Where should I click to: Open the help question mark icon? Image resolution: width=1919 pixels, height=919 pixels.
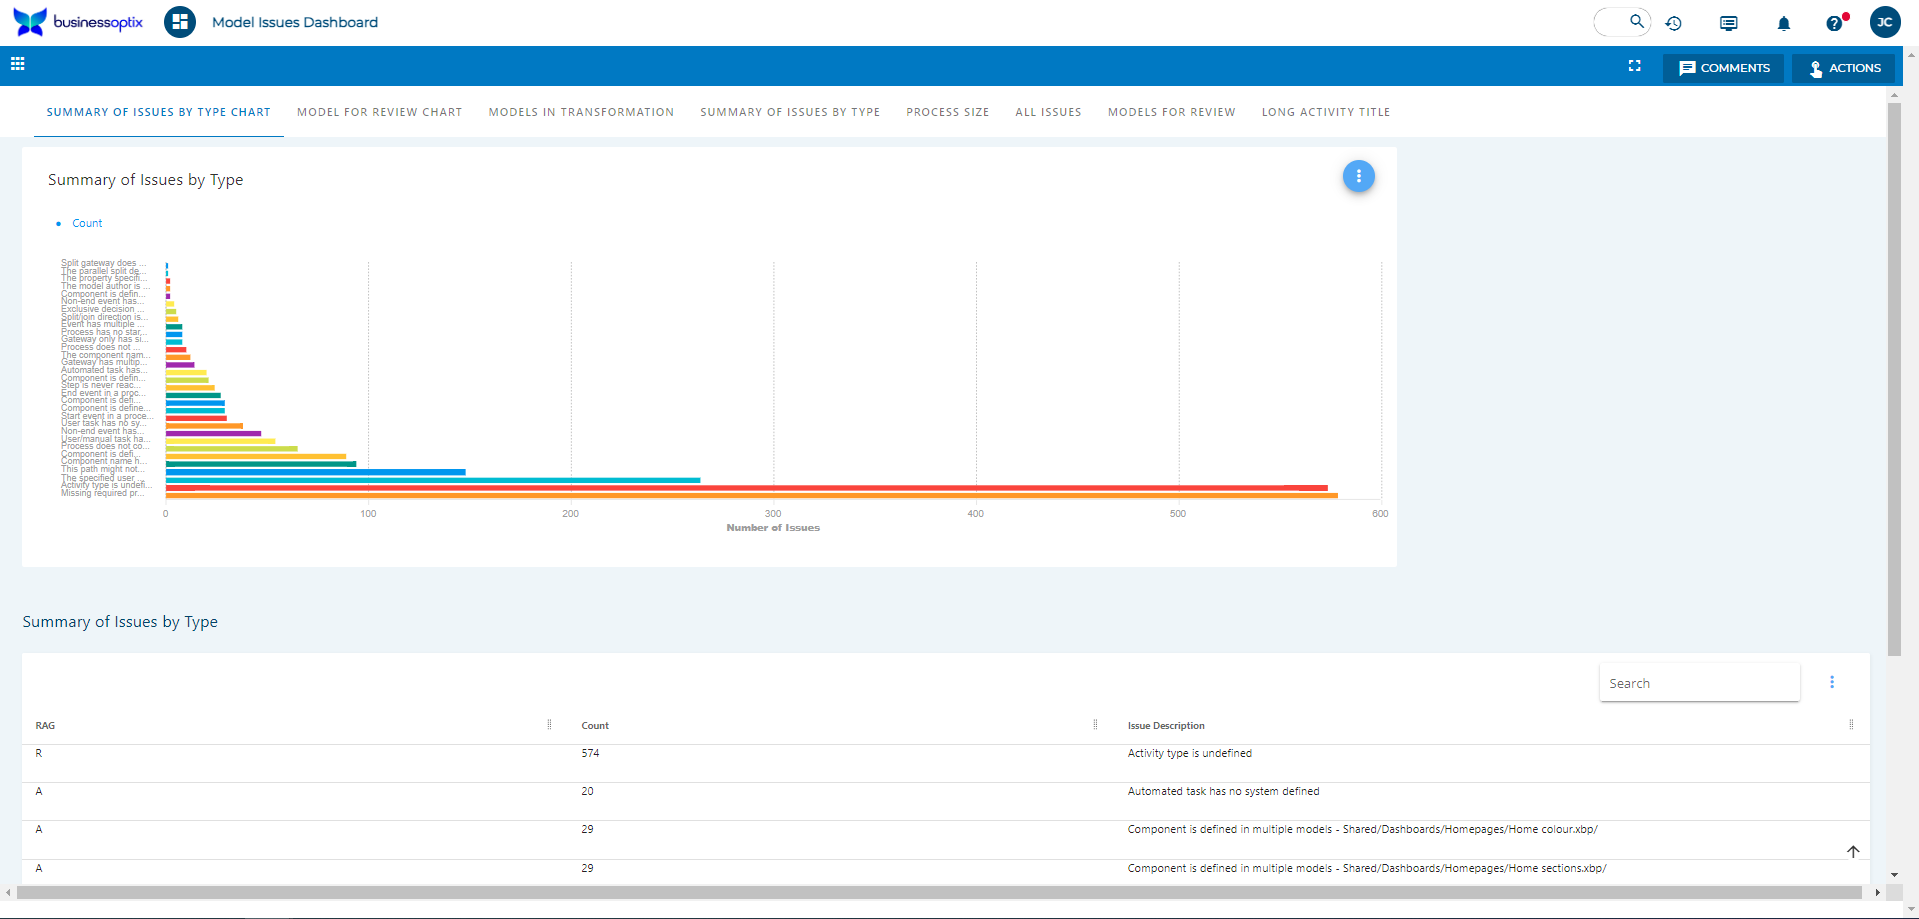point(1834,23)
